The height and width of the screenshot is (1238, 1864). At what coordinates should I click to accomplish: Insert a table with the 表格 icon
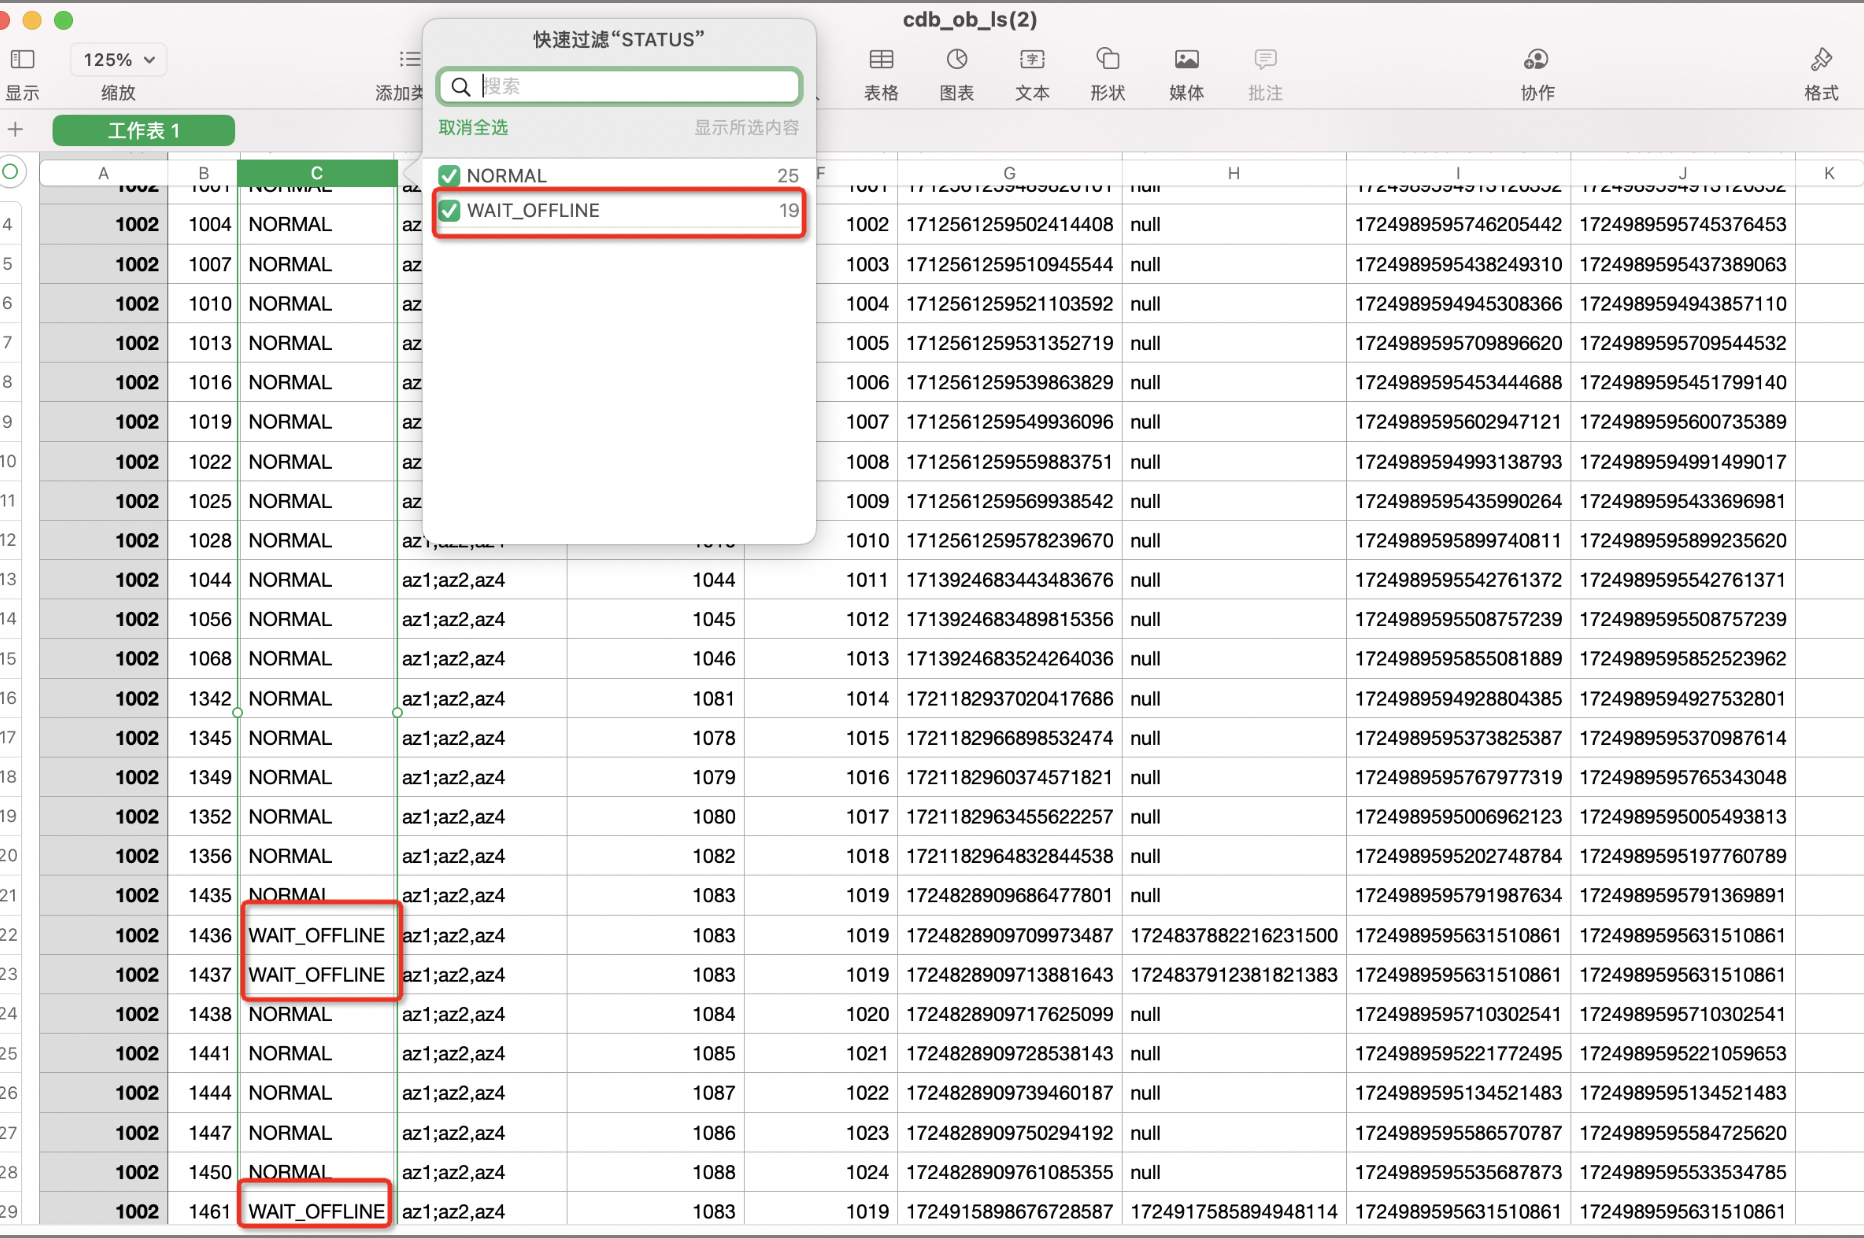pyautogui.click(x=881, y=60)
